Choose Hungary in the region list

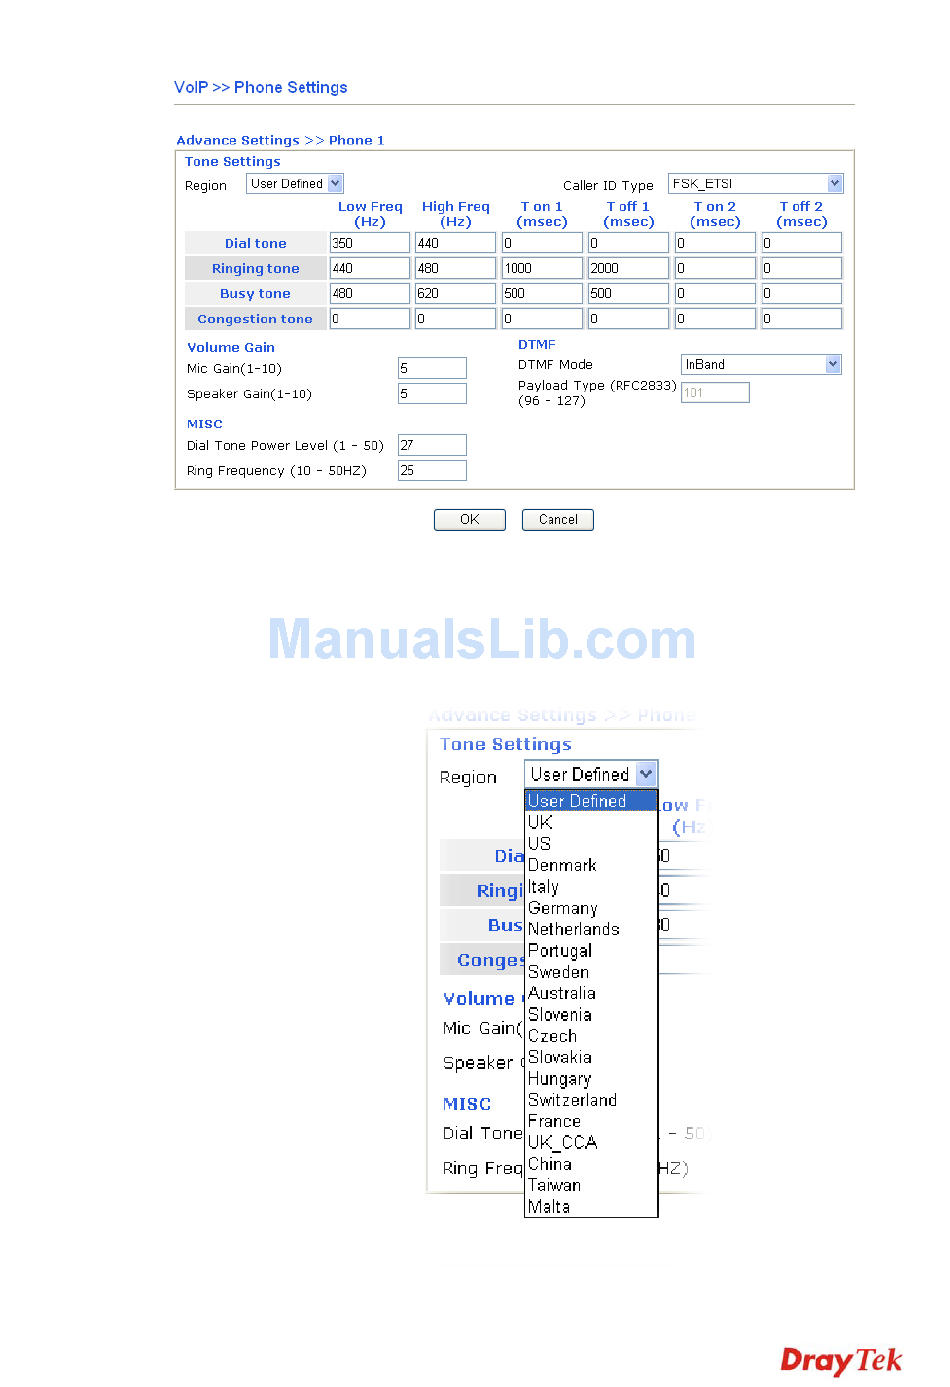(591, 1079)
